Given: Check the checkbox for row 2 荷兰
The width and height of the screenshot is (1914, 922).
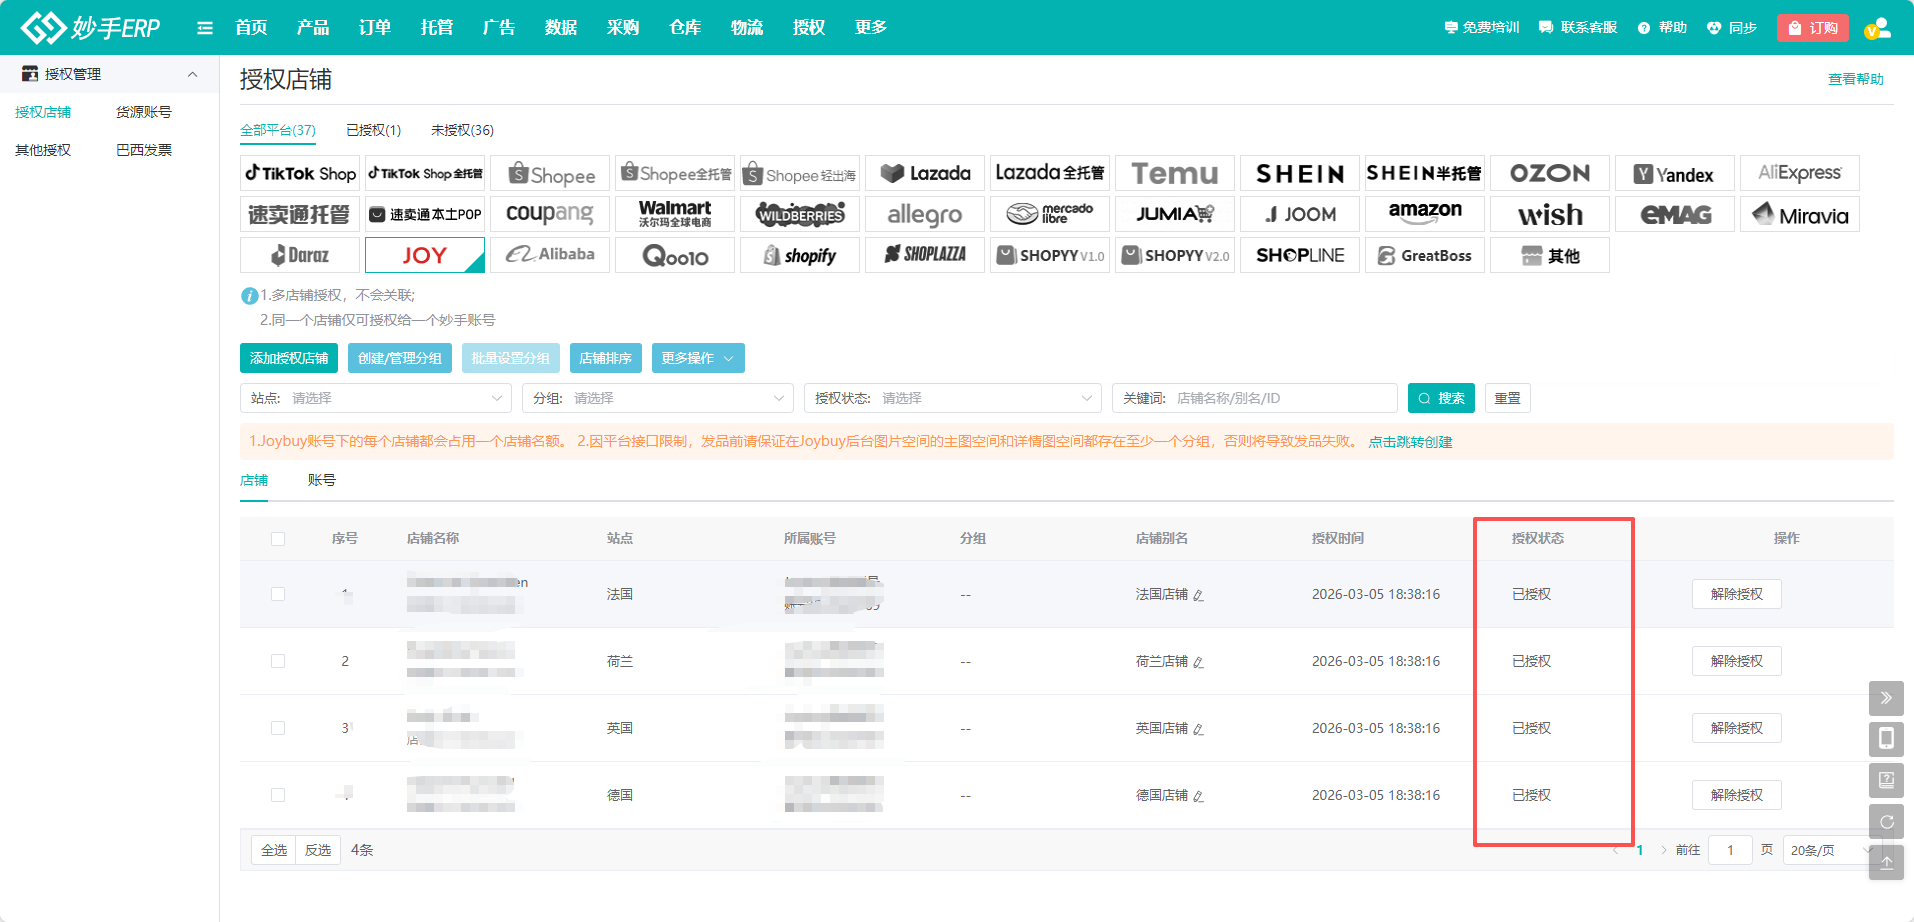Looking at the screenshot, I should coord(278,661).
